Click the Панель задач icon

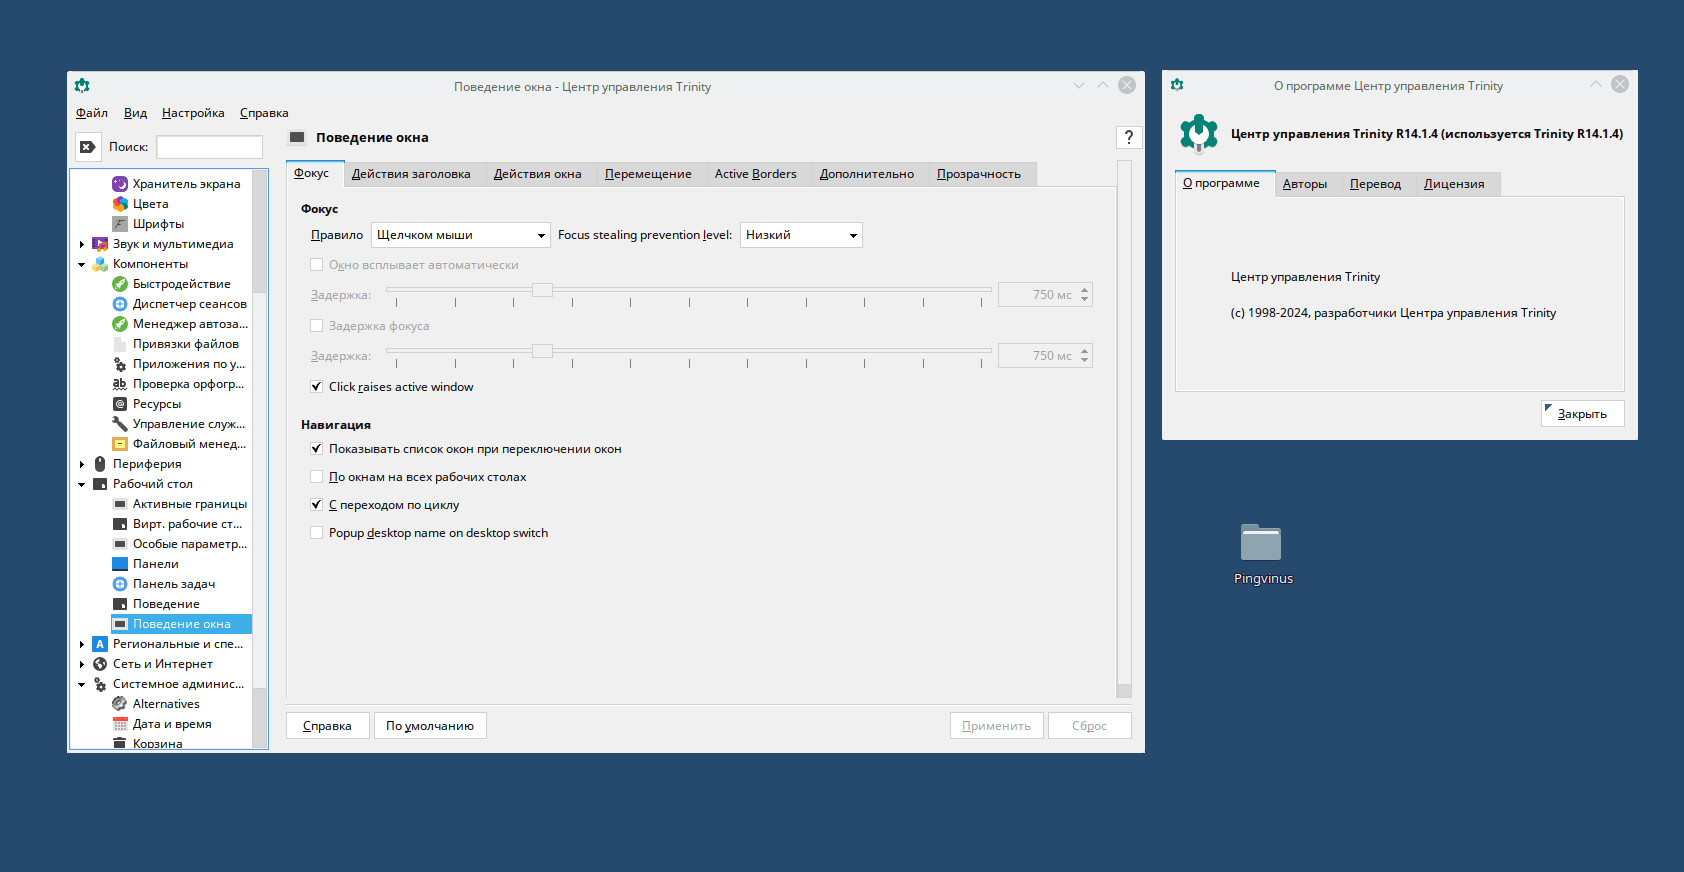(120, 584)
